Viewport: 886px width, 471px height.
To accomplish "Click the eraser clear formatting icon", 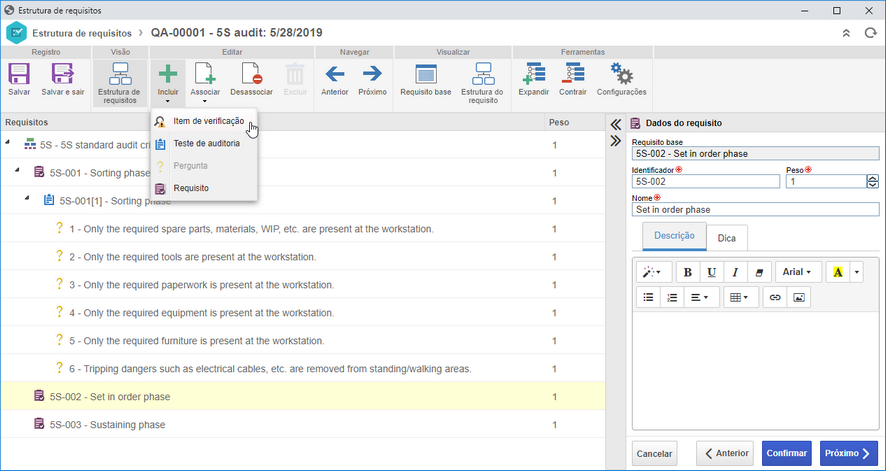I will [759, 272].
